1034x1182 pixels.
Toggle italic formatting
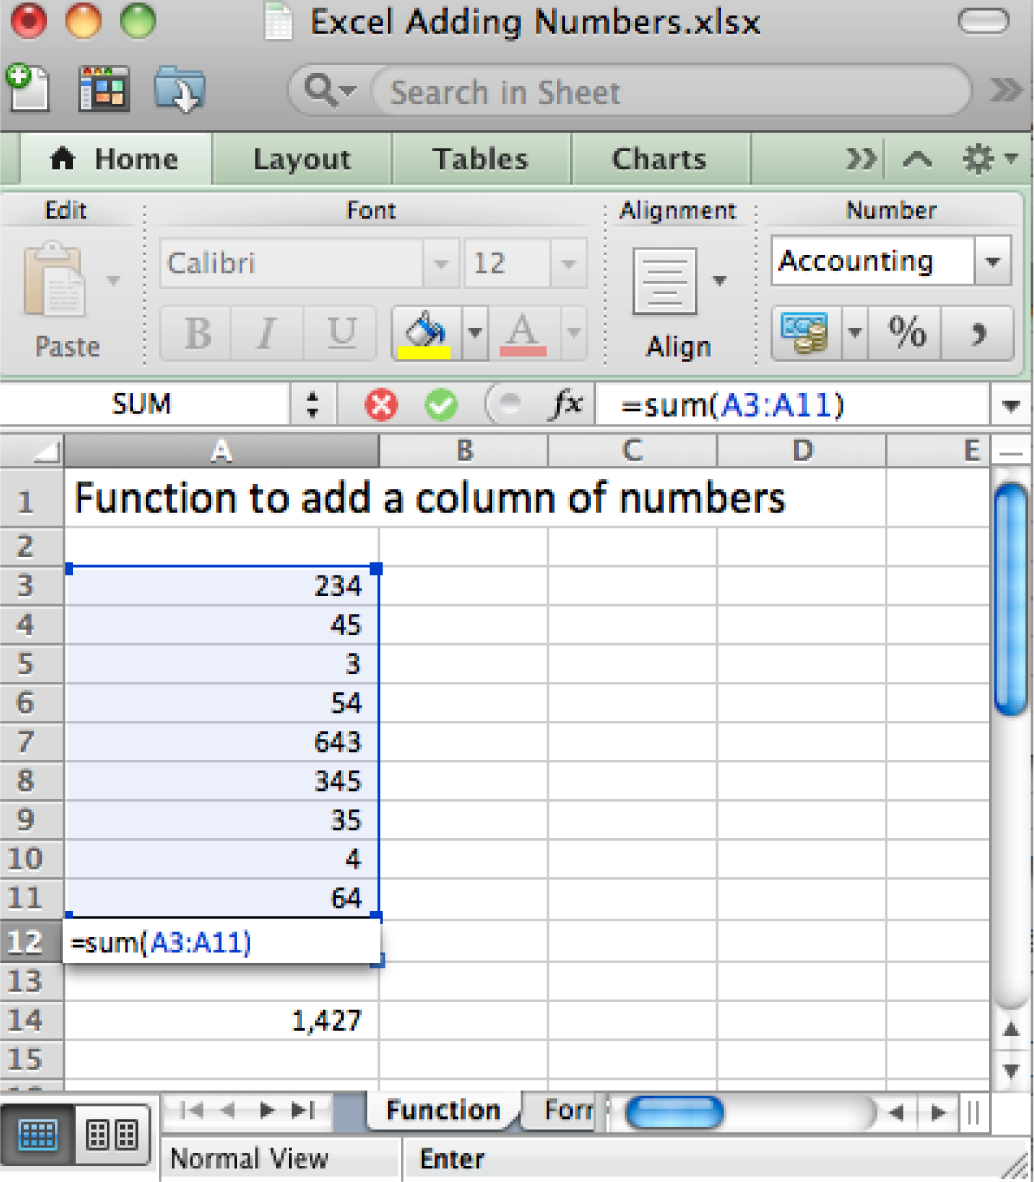point(267,333)
